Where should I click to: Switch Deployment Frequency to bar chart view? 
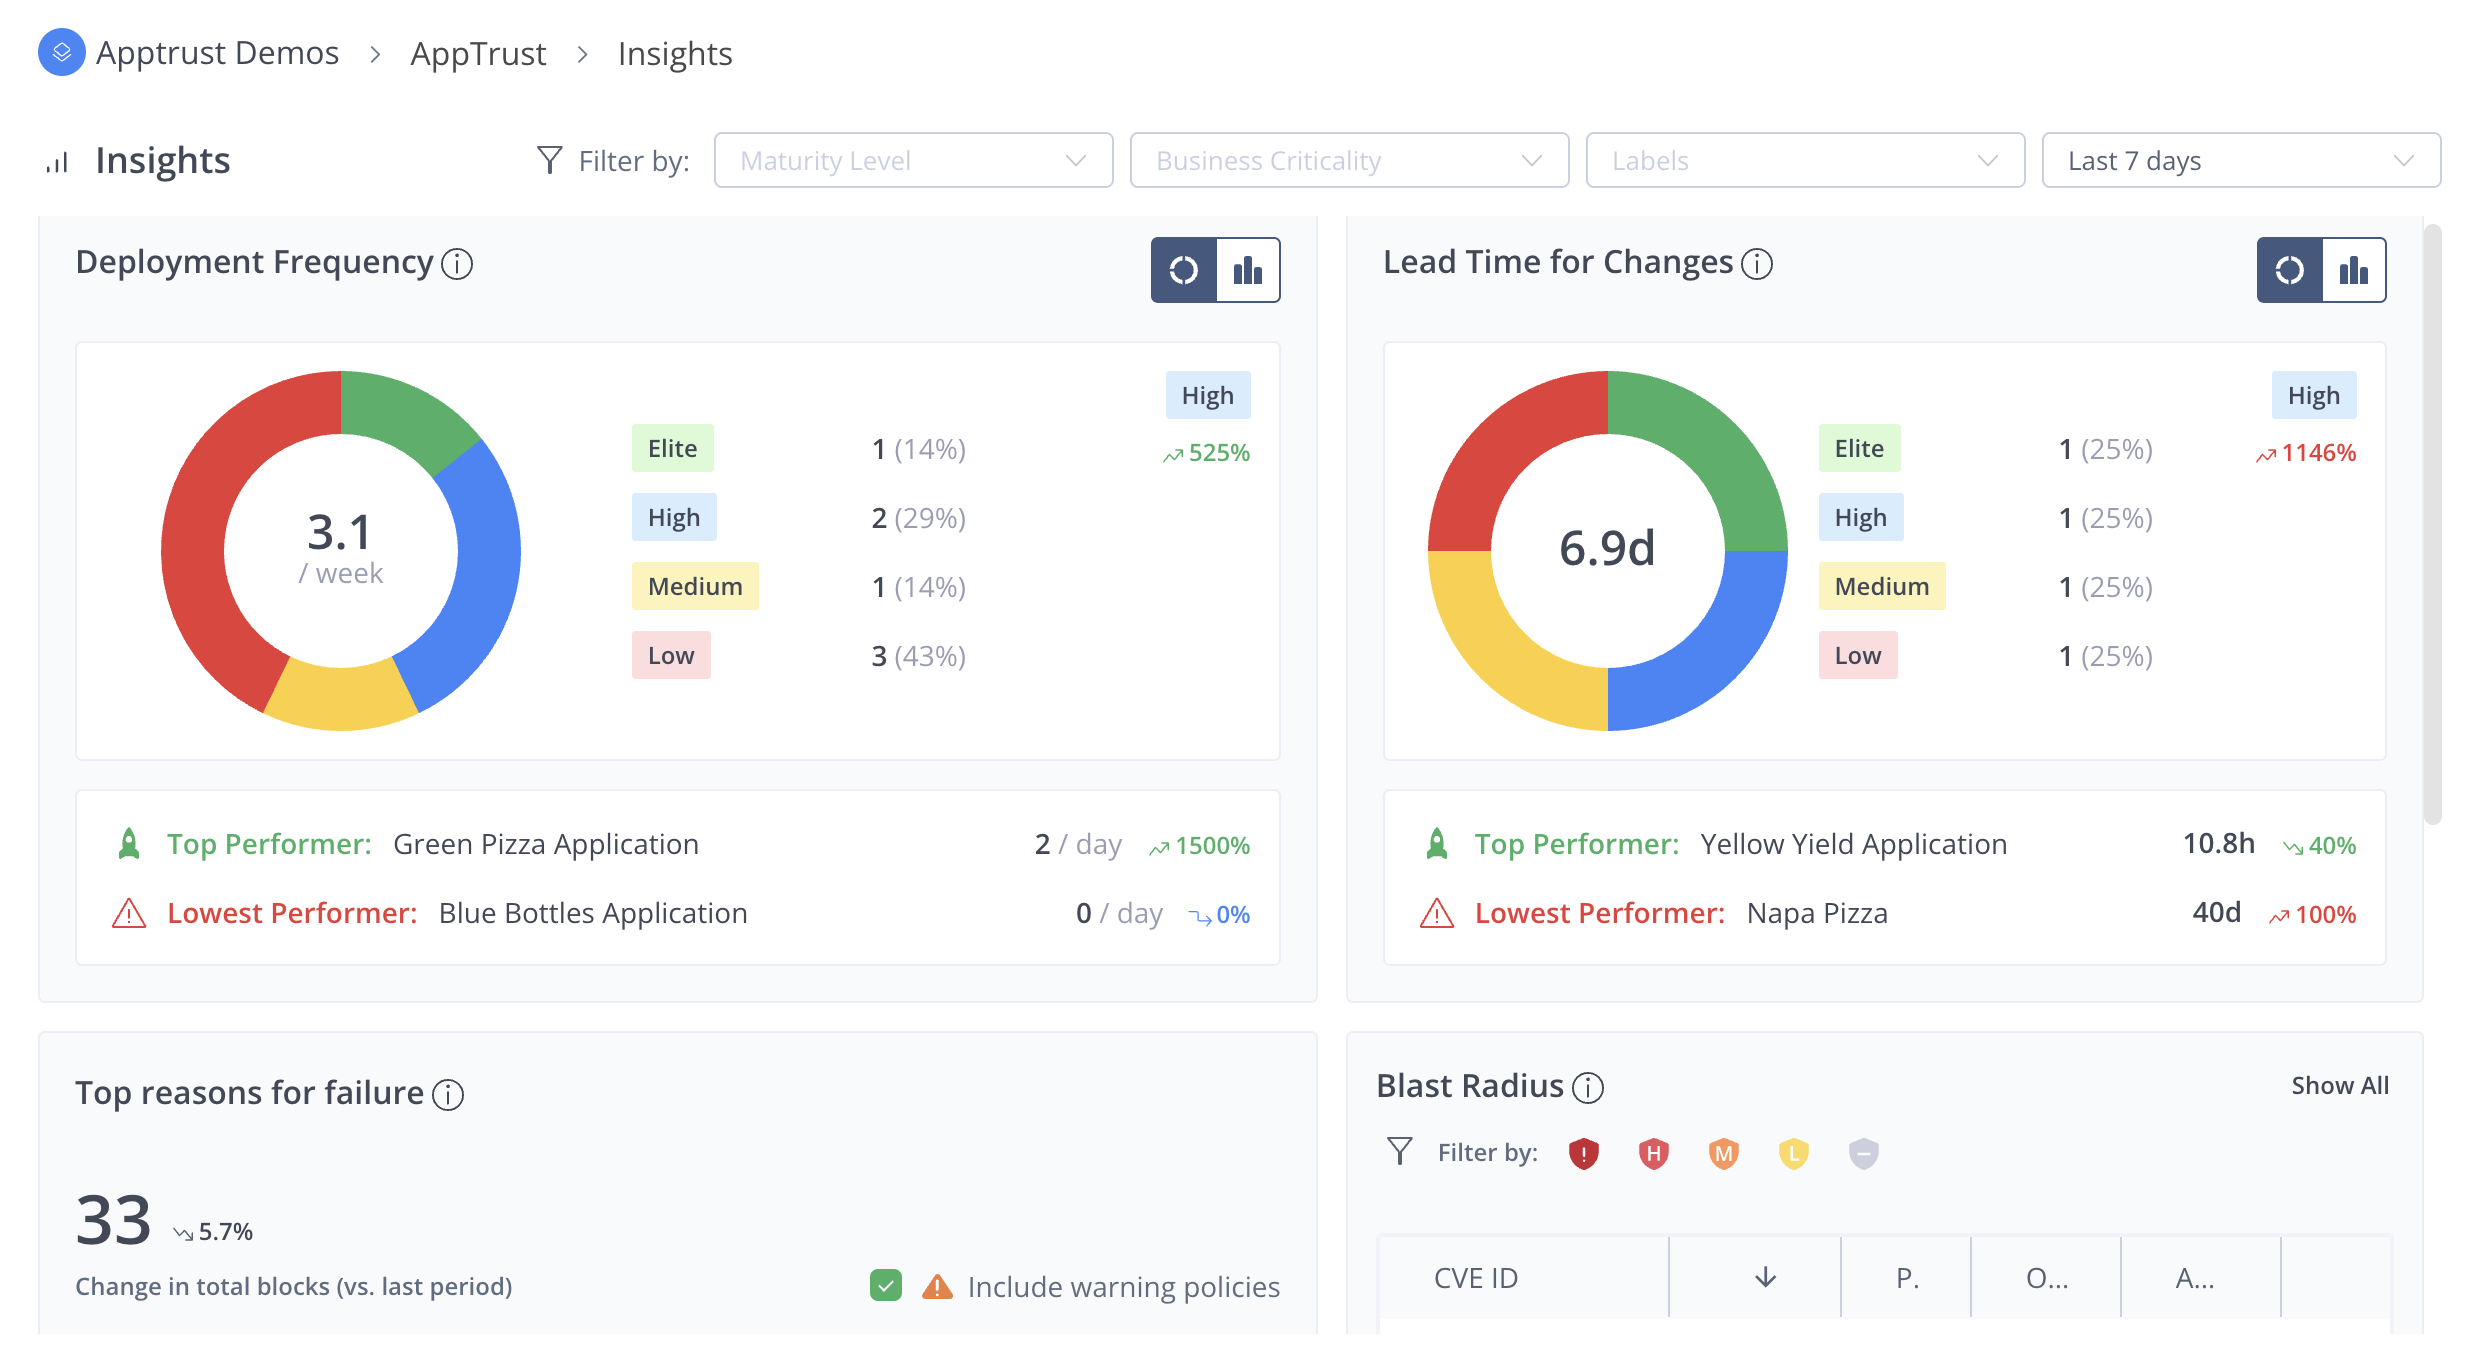pos(1247,270)
